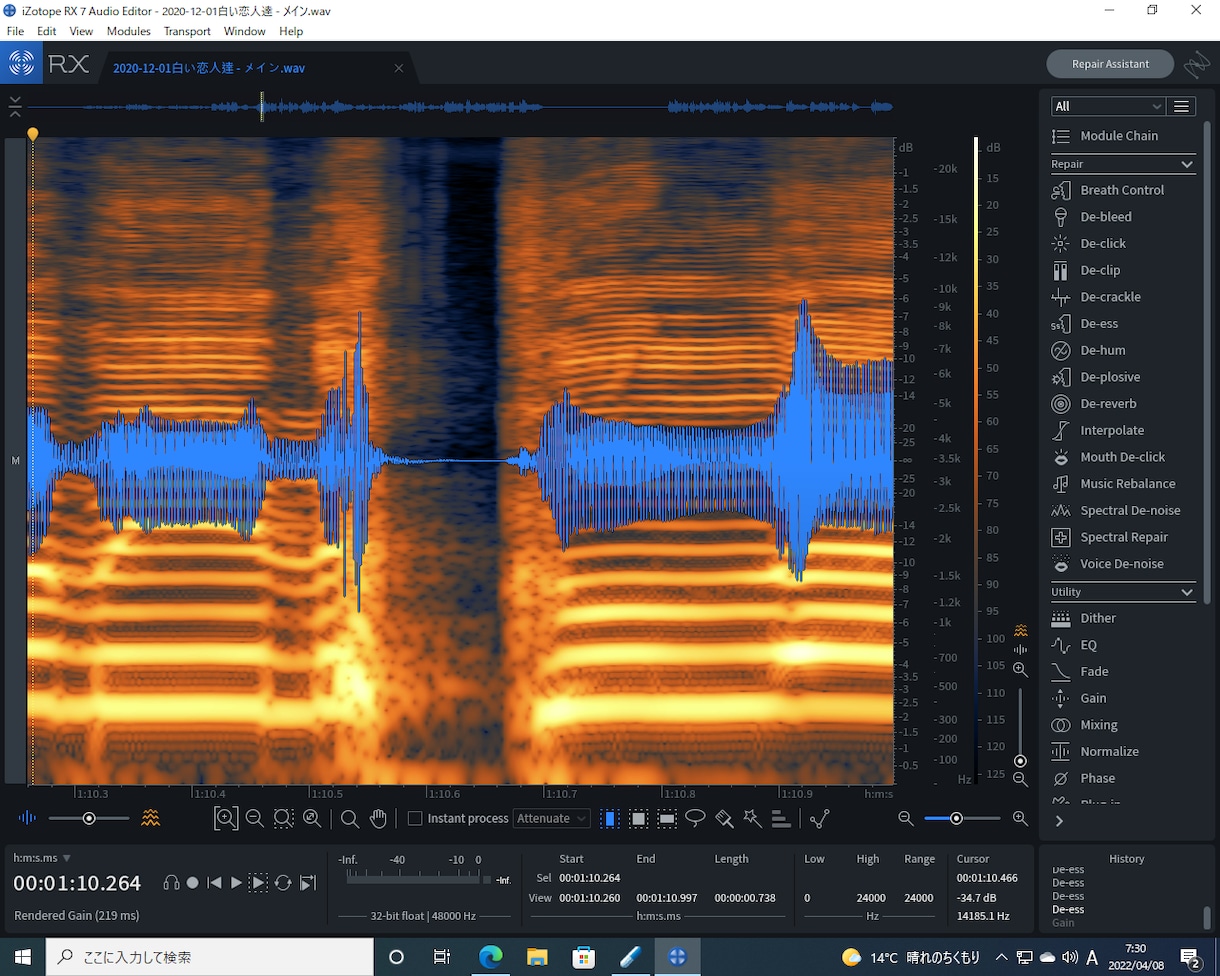Adjust the waveform-spectrogram opacity slider

tap(89, 819)
